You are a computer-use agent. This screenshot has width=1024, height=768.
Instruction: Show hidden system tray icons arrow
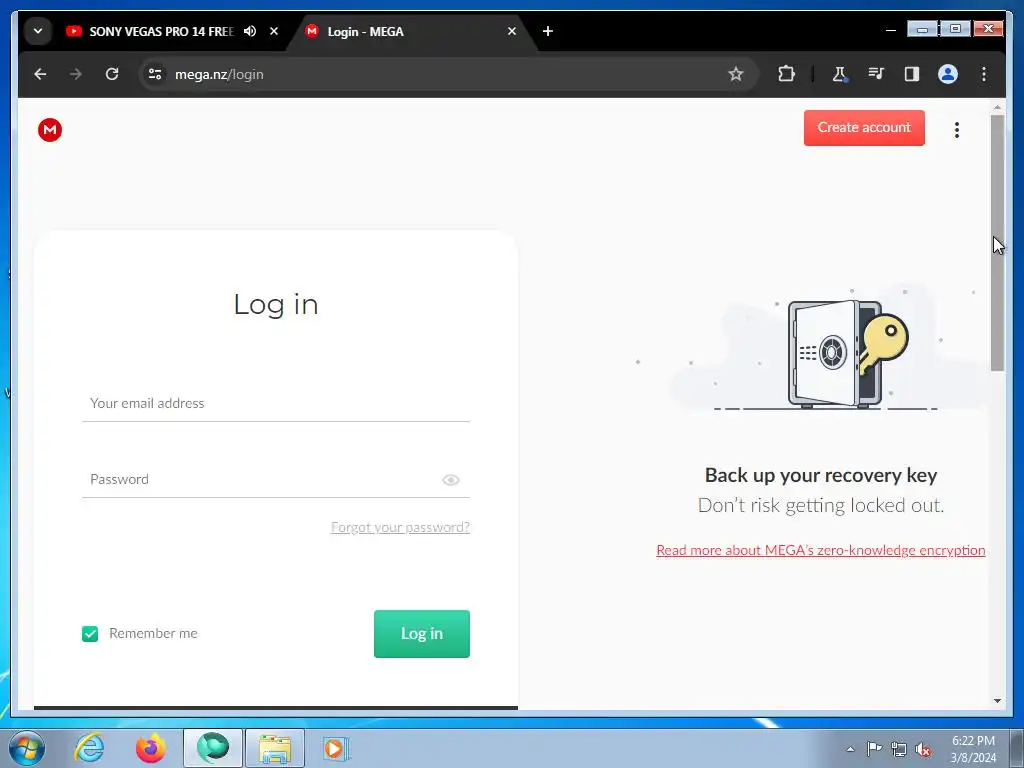(x=850, y=749)
